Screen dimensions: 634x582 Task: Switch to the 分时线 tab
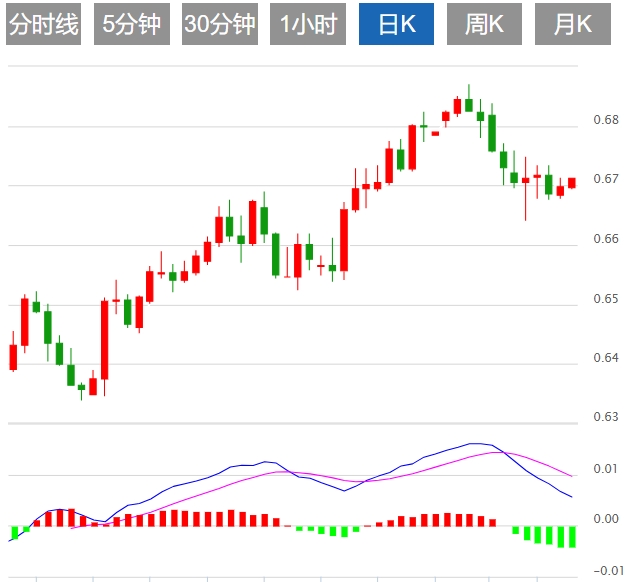(43, 25)
